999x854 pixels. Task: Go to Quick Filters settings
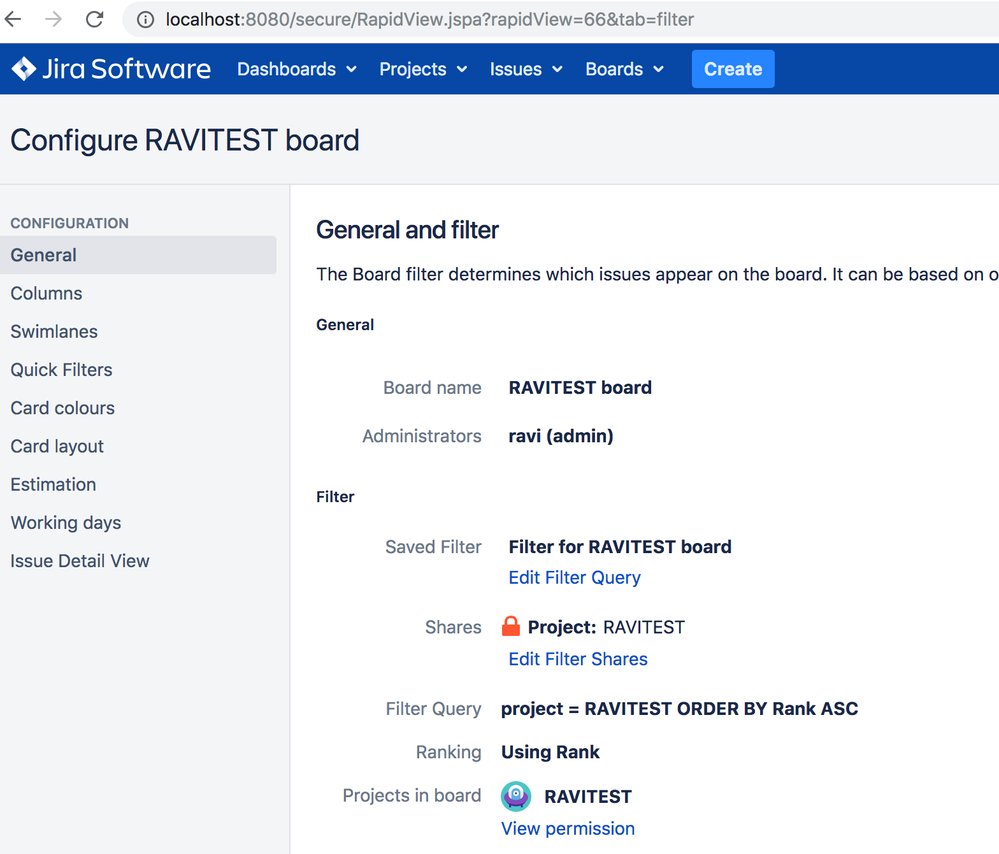(61, 370)
